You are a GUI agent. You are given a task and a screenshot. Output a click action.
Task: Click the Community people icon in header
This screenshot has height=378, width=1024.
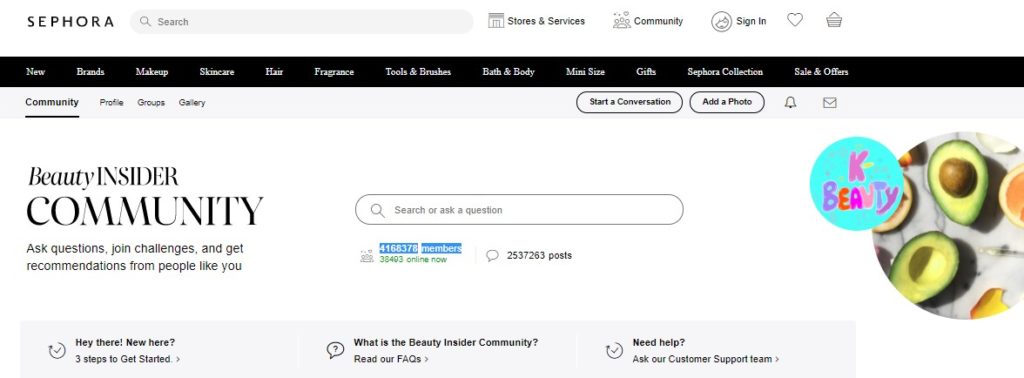622,21
